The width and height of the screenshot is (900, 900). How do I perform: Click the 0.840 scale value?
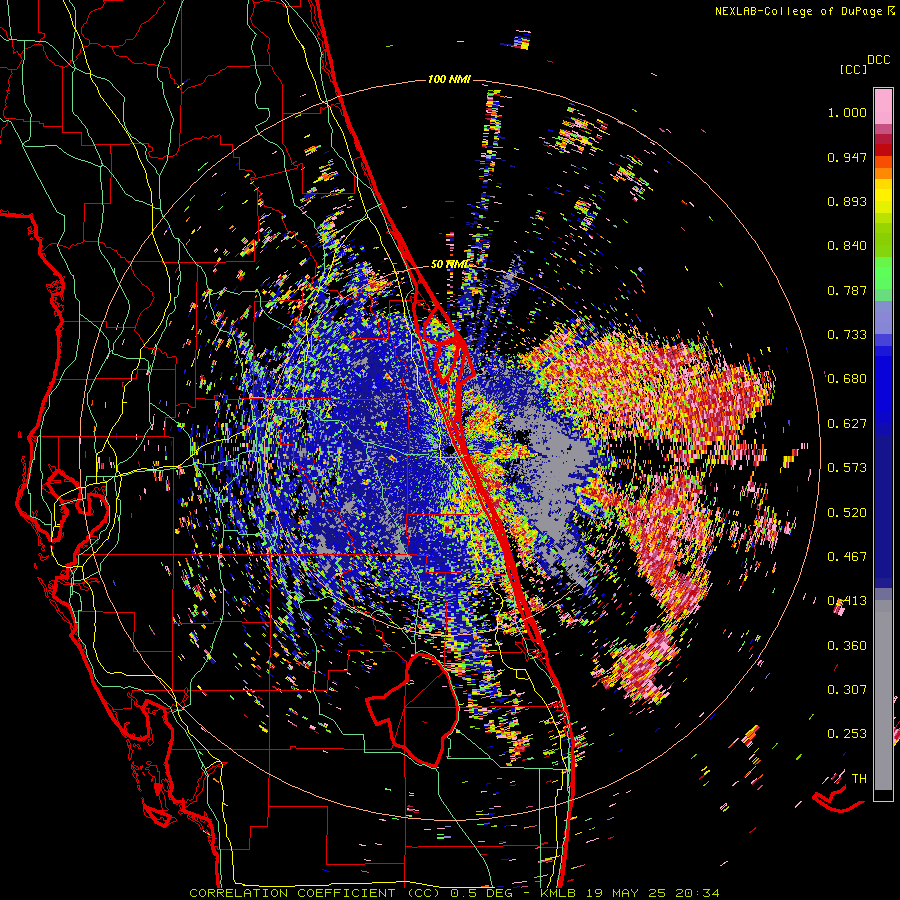847,246
